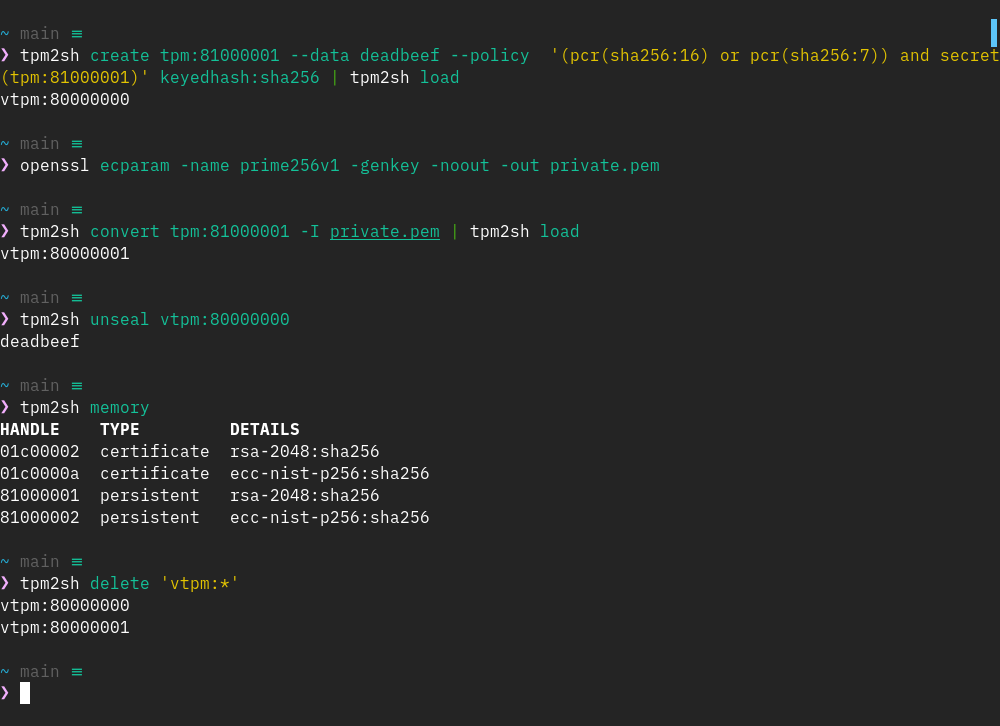Image resolution: width=1000 pixels, height=726 pixels.
Task: Click the pipe symbol after private.pem
Action: click(455, 232)
